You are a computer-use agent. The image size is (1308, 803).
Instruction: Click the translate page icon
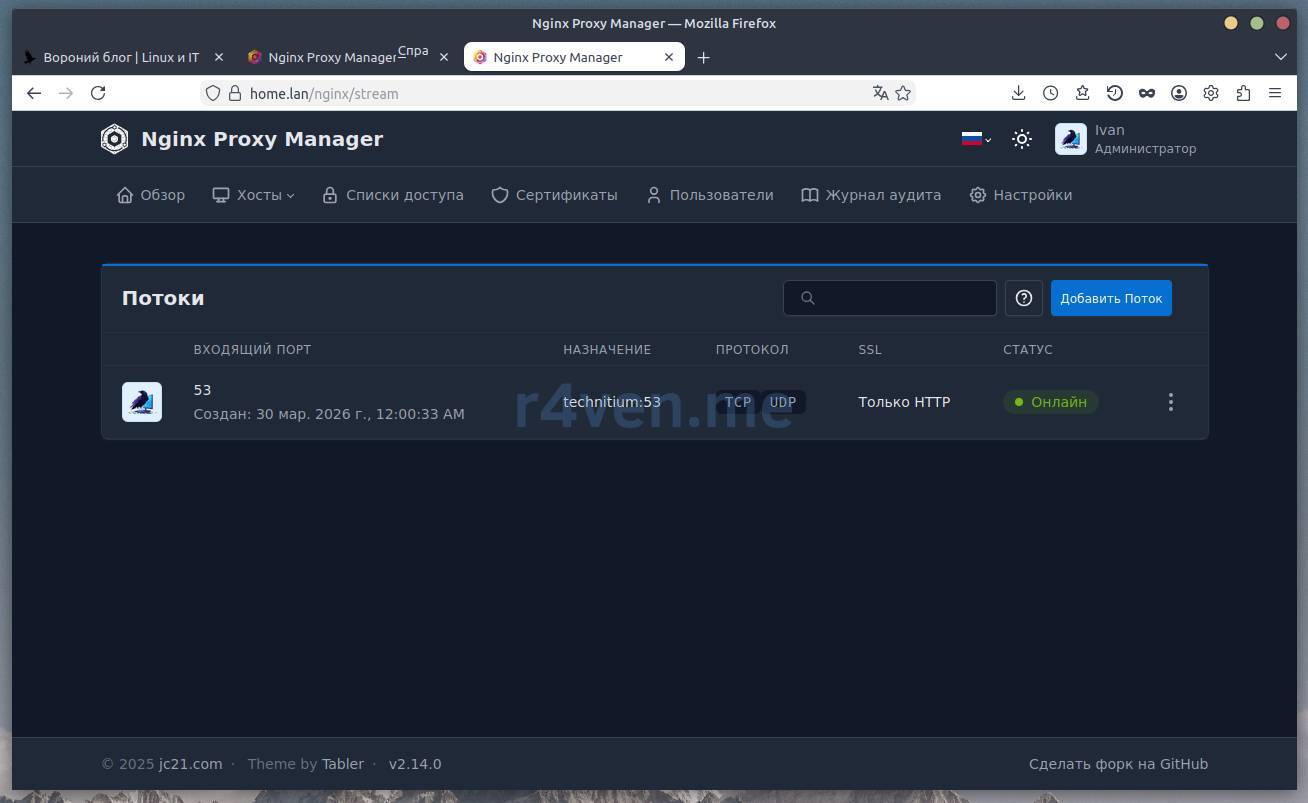click(880, 93)
